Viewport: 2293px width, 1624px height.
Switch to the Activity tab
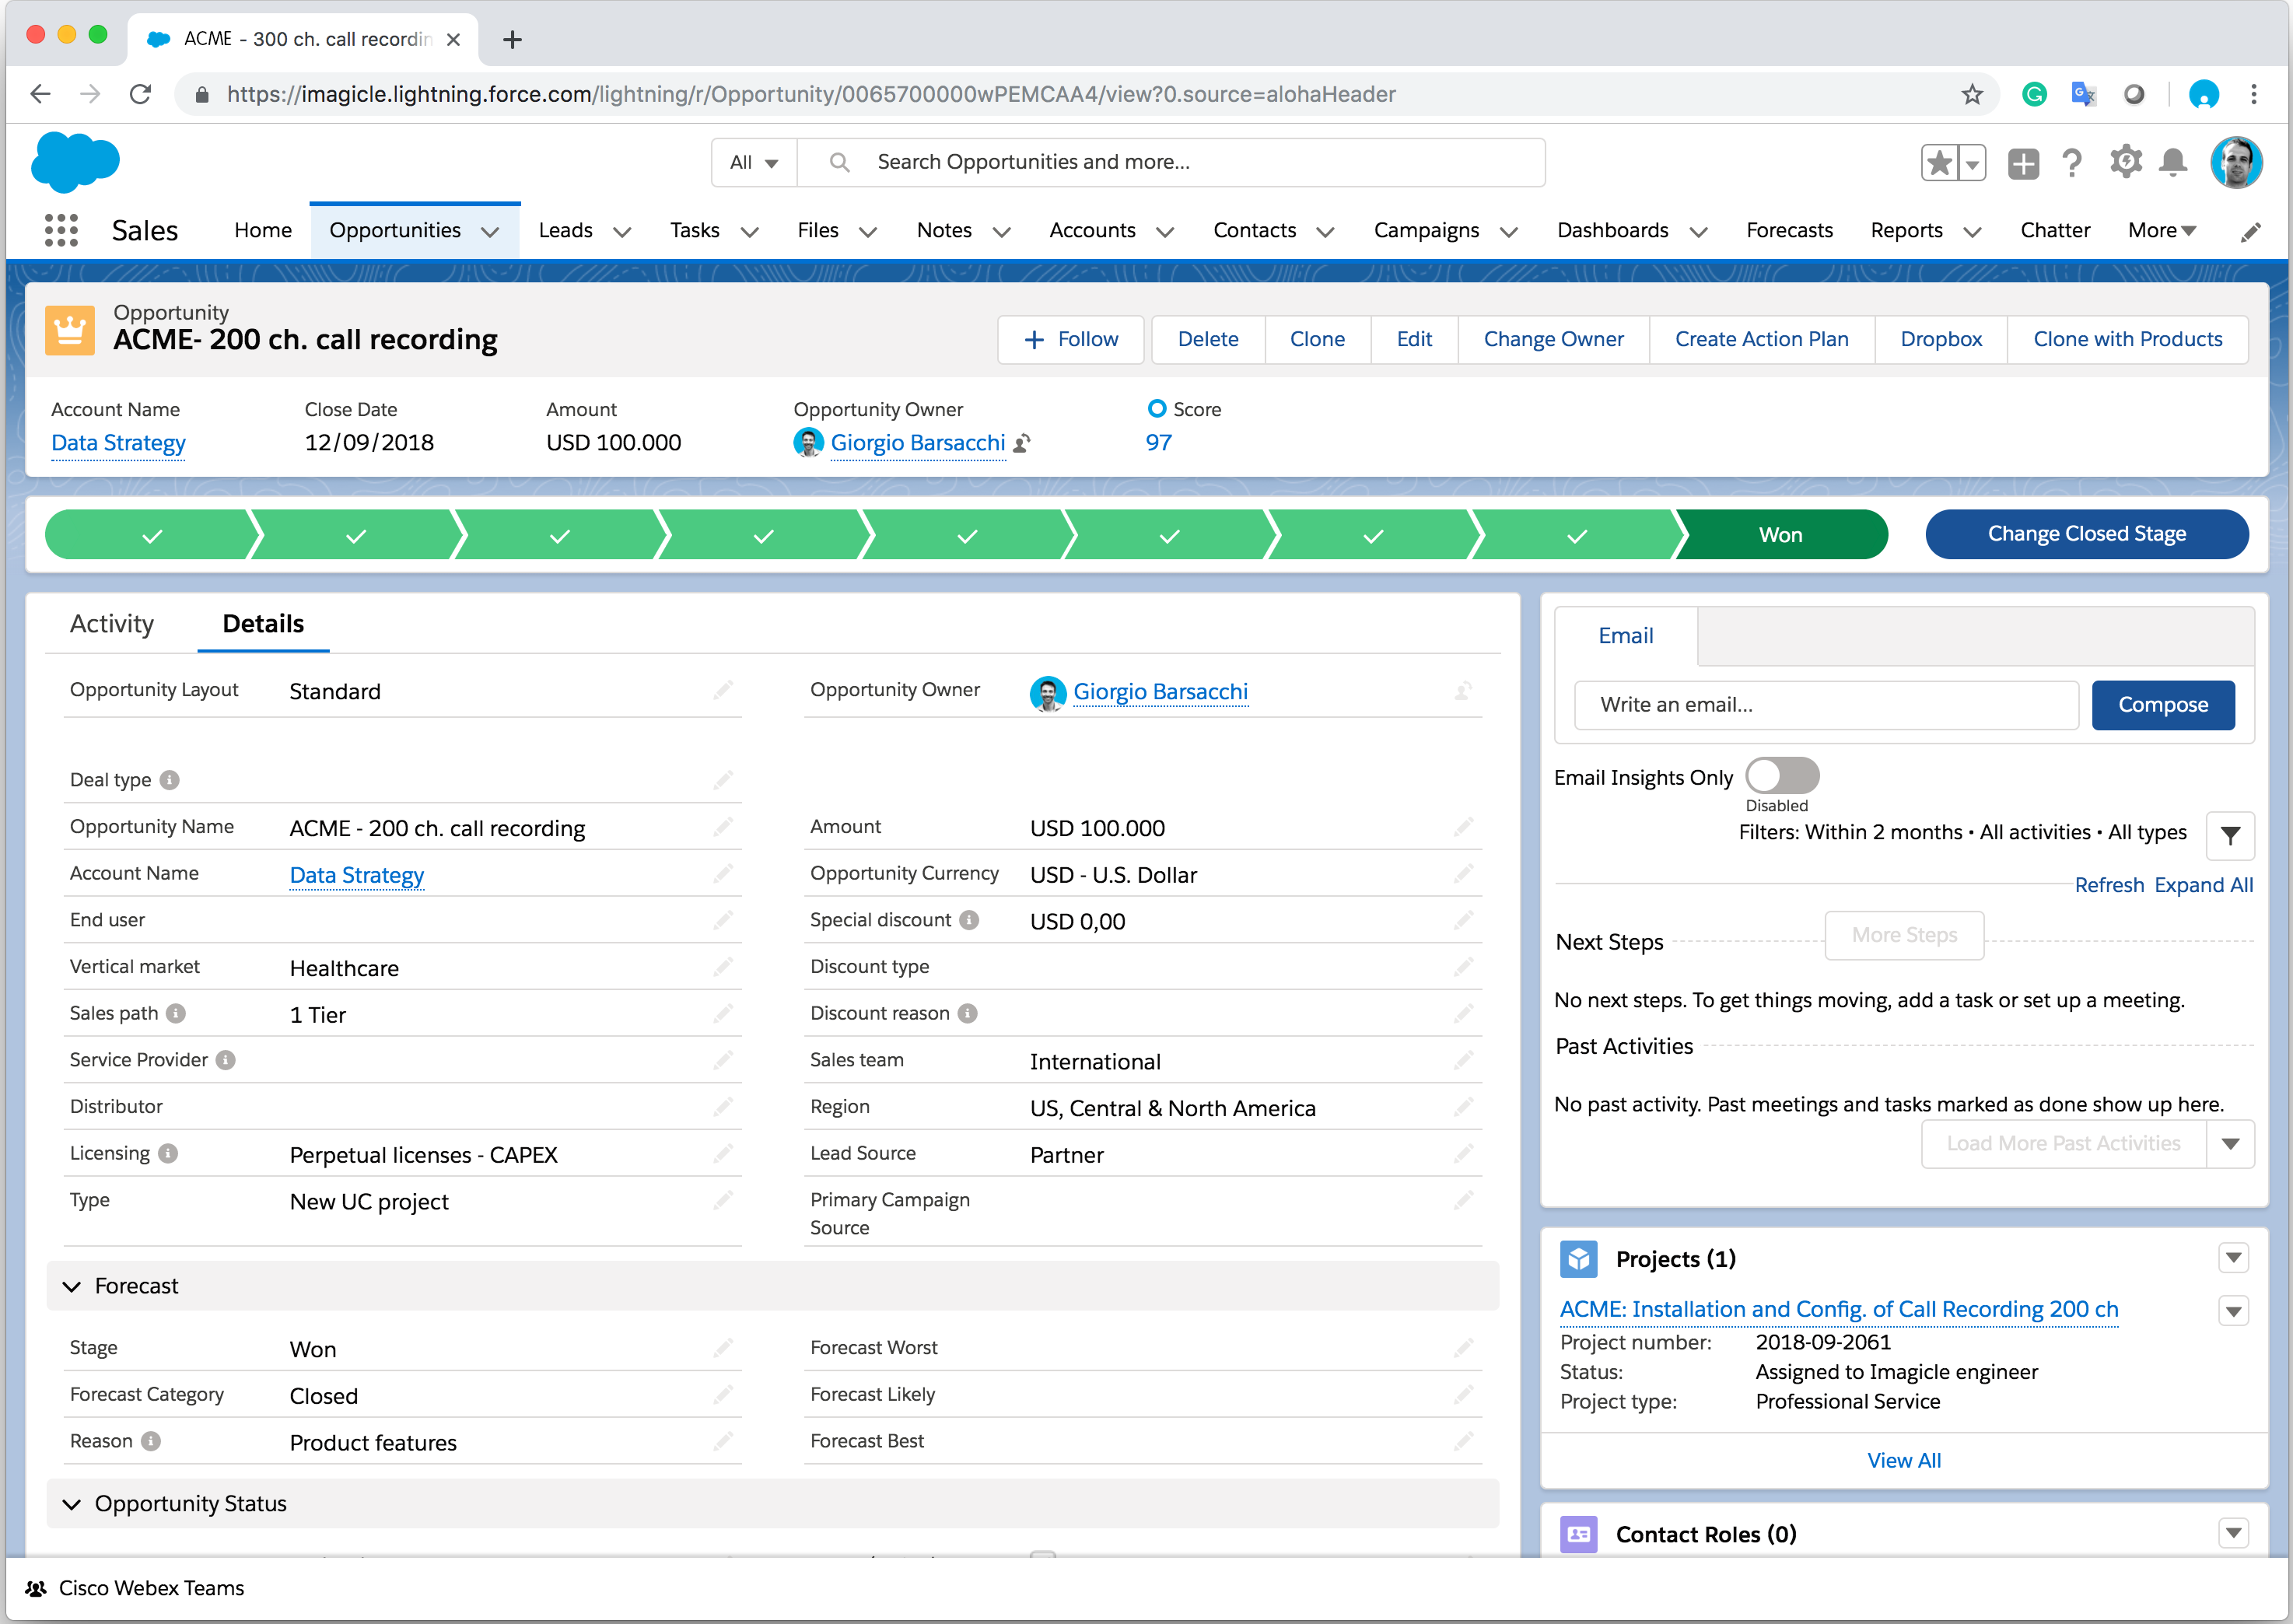tap(111, 623)
